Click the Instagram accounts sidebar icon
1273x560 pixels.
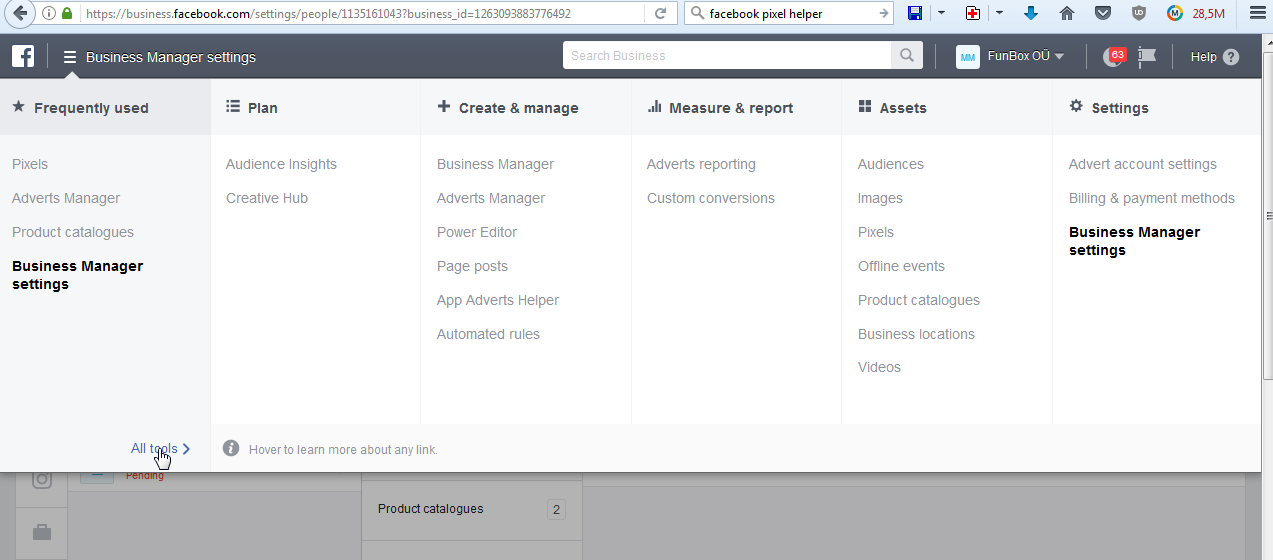coord(42,479)
